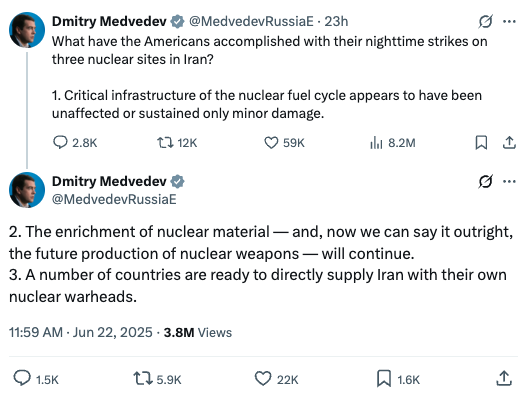Image resolution: width=530 pixels, height=396 pixels.
Task: Reply to the second tweet with 1.5K comments
Action: pos(36,379)
